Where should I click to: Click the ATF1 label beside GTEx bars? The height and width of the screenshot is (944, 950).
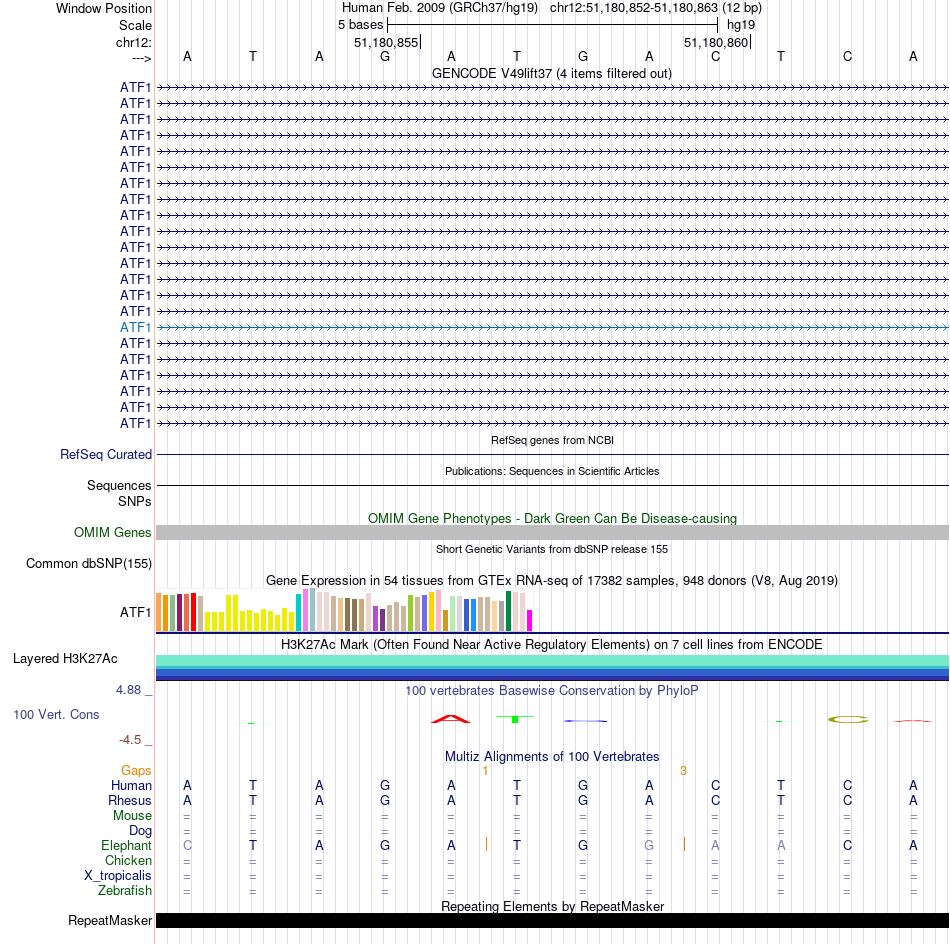(135, 613)
